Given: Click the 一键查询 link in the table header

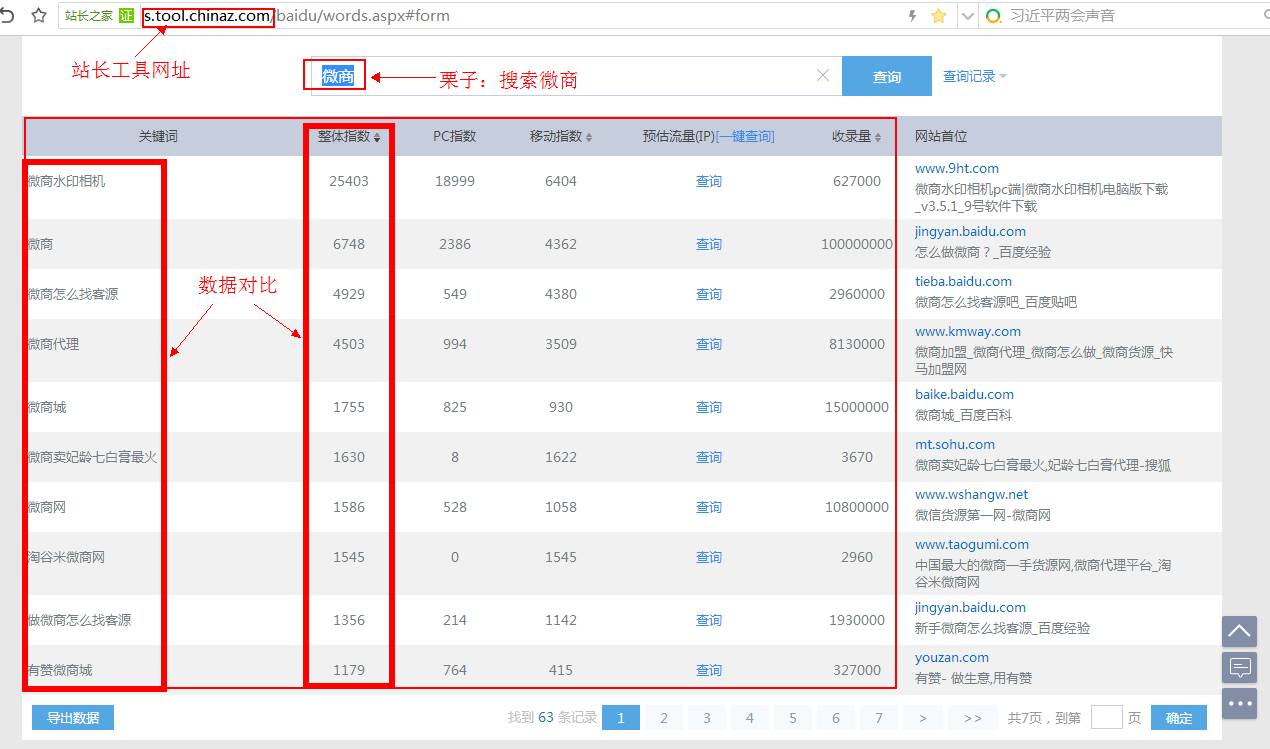Looking at the screenshot, I should click(x=747, y=136).
